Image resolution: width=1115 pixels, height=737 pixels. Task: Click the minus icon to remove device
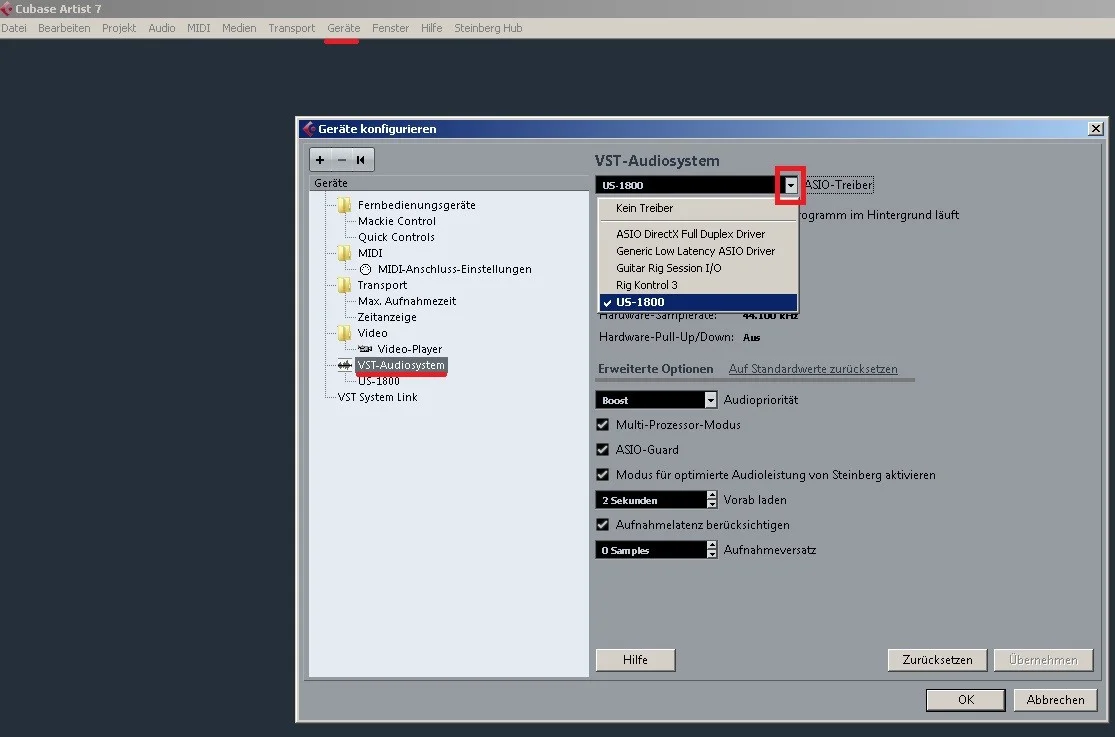click(x=341, y=160)
